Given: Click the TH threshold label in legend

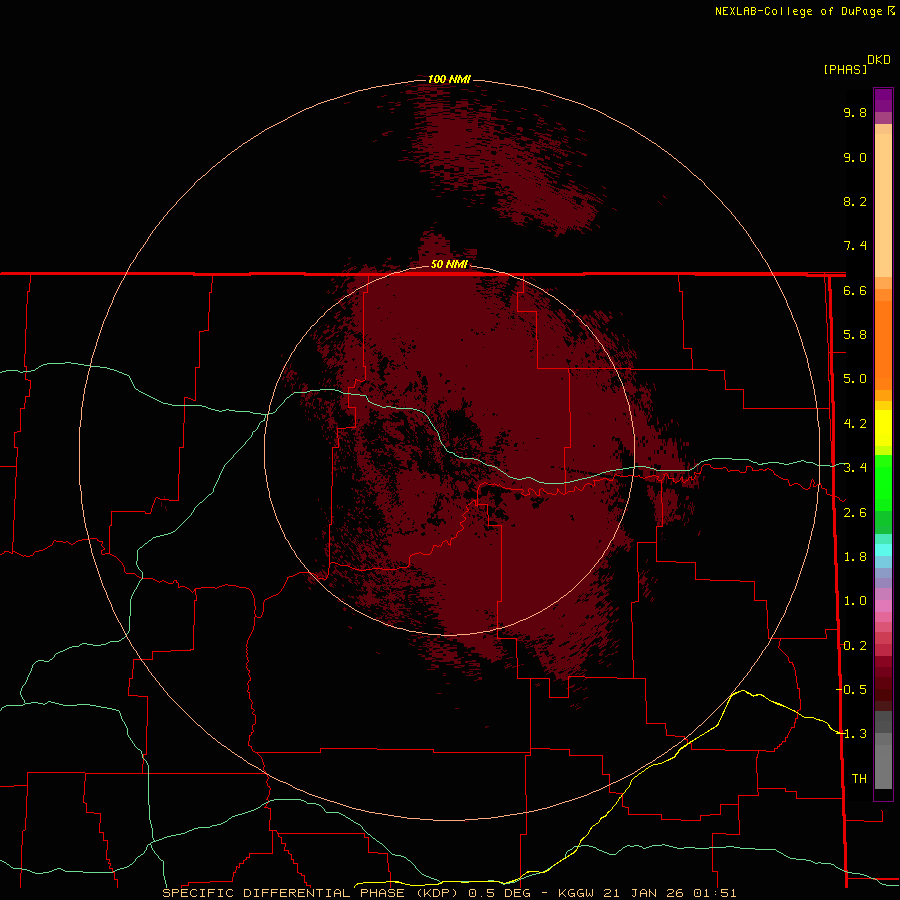Looking at the screenshot, I should coord(859,779).
